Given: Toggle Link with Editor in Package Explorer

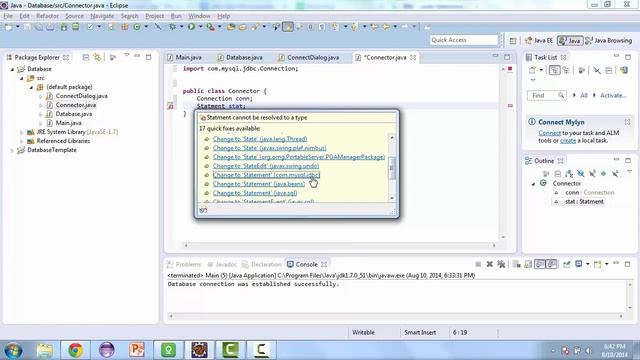Looking at the screenshot, I should click(x=97, y=57).
